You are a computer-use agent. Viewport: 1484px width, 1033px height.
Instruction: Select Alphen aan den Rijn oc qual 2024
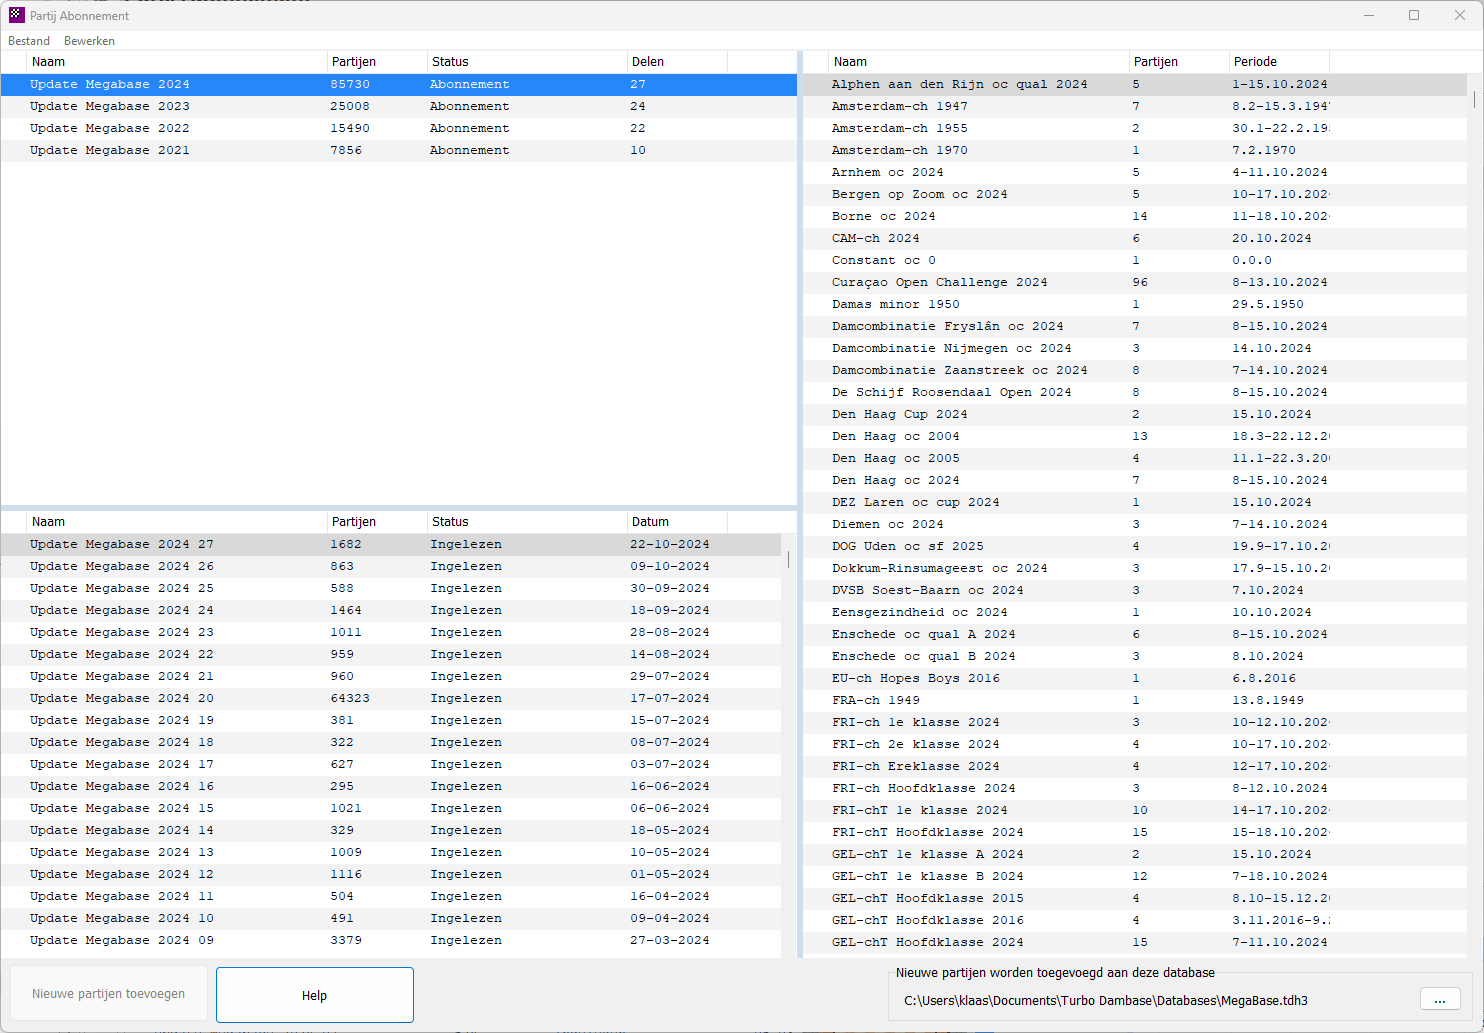point(1135,85)
